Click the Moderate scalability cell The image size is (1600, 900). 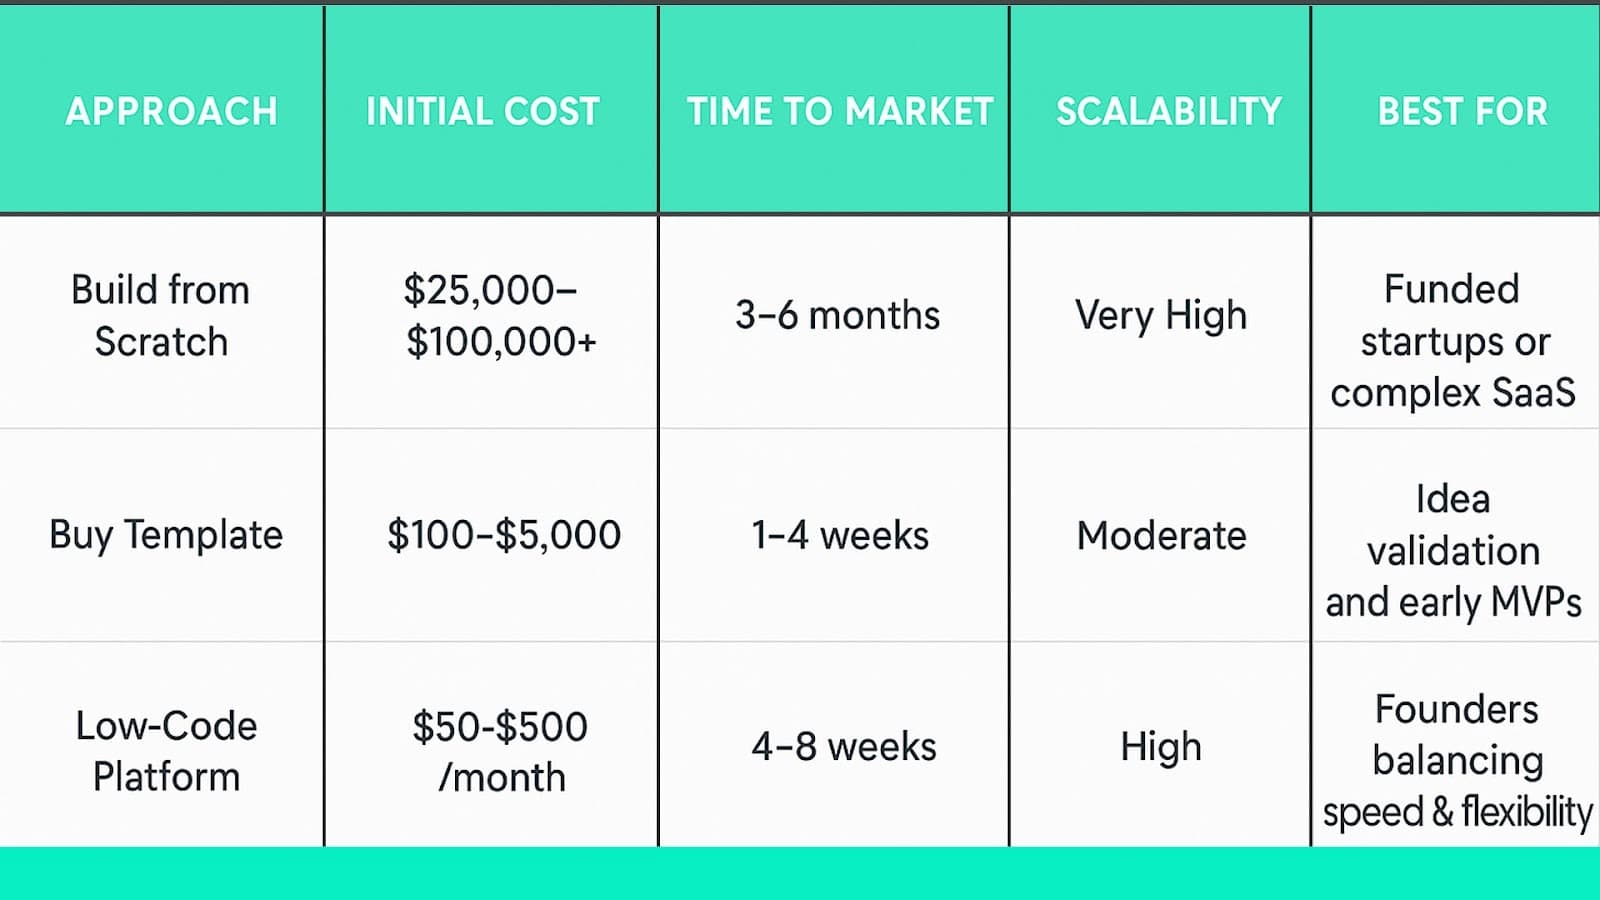pos(1162,535)
